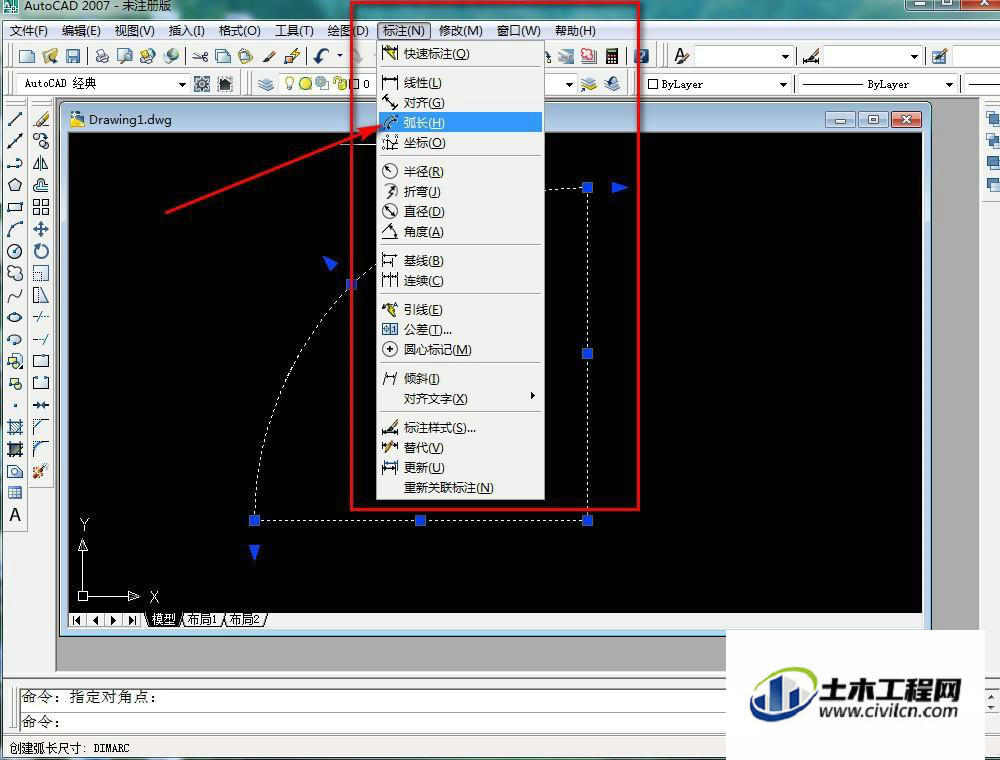Choose 线性(L) dimension menu item

(x=460, y=82)
